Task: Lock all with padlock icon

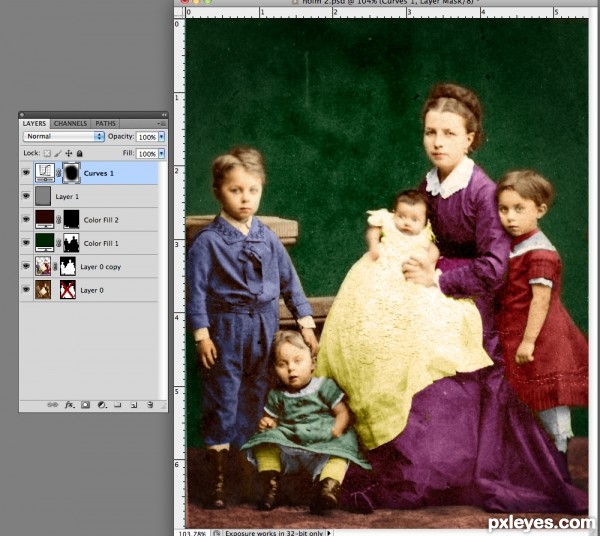Action: click(x=80, y=153)
